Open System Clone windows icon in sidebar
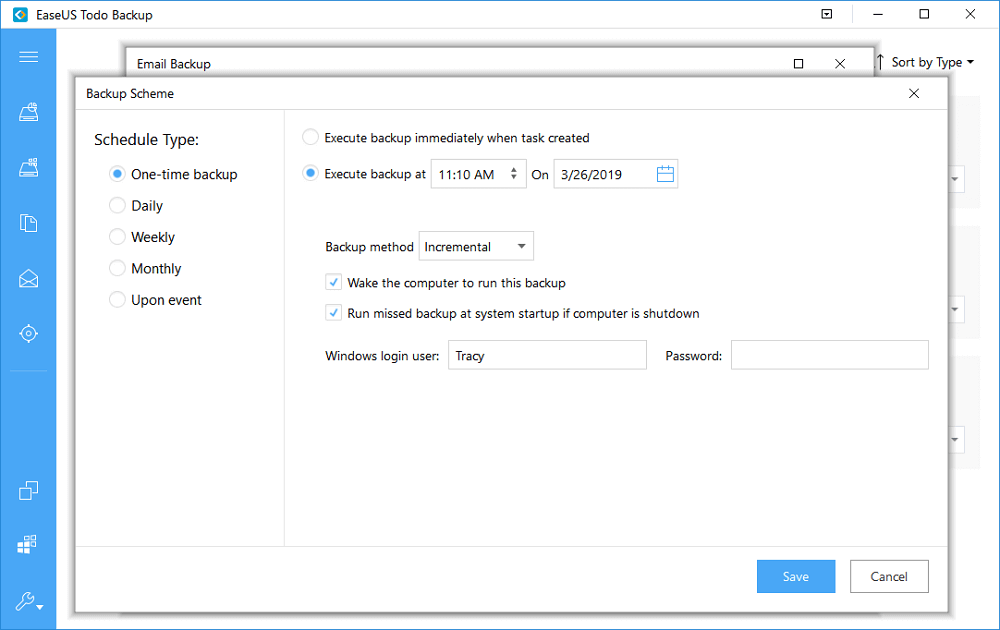The image size is (1000, 630). (27, 544)
